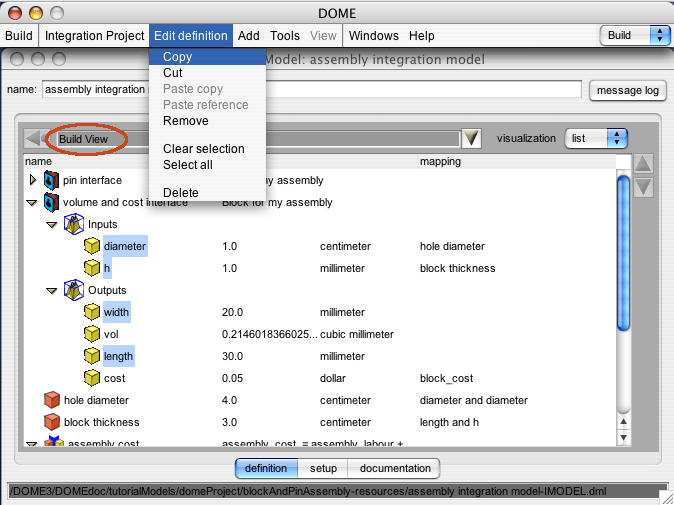Screen dimensions: 674x505
Task: Click the yellow cube icon beside width
Action: pos(92,312)
